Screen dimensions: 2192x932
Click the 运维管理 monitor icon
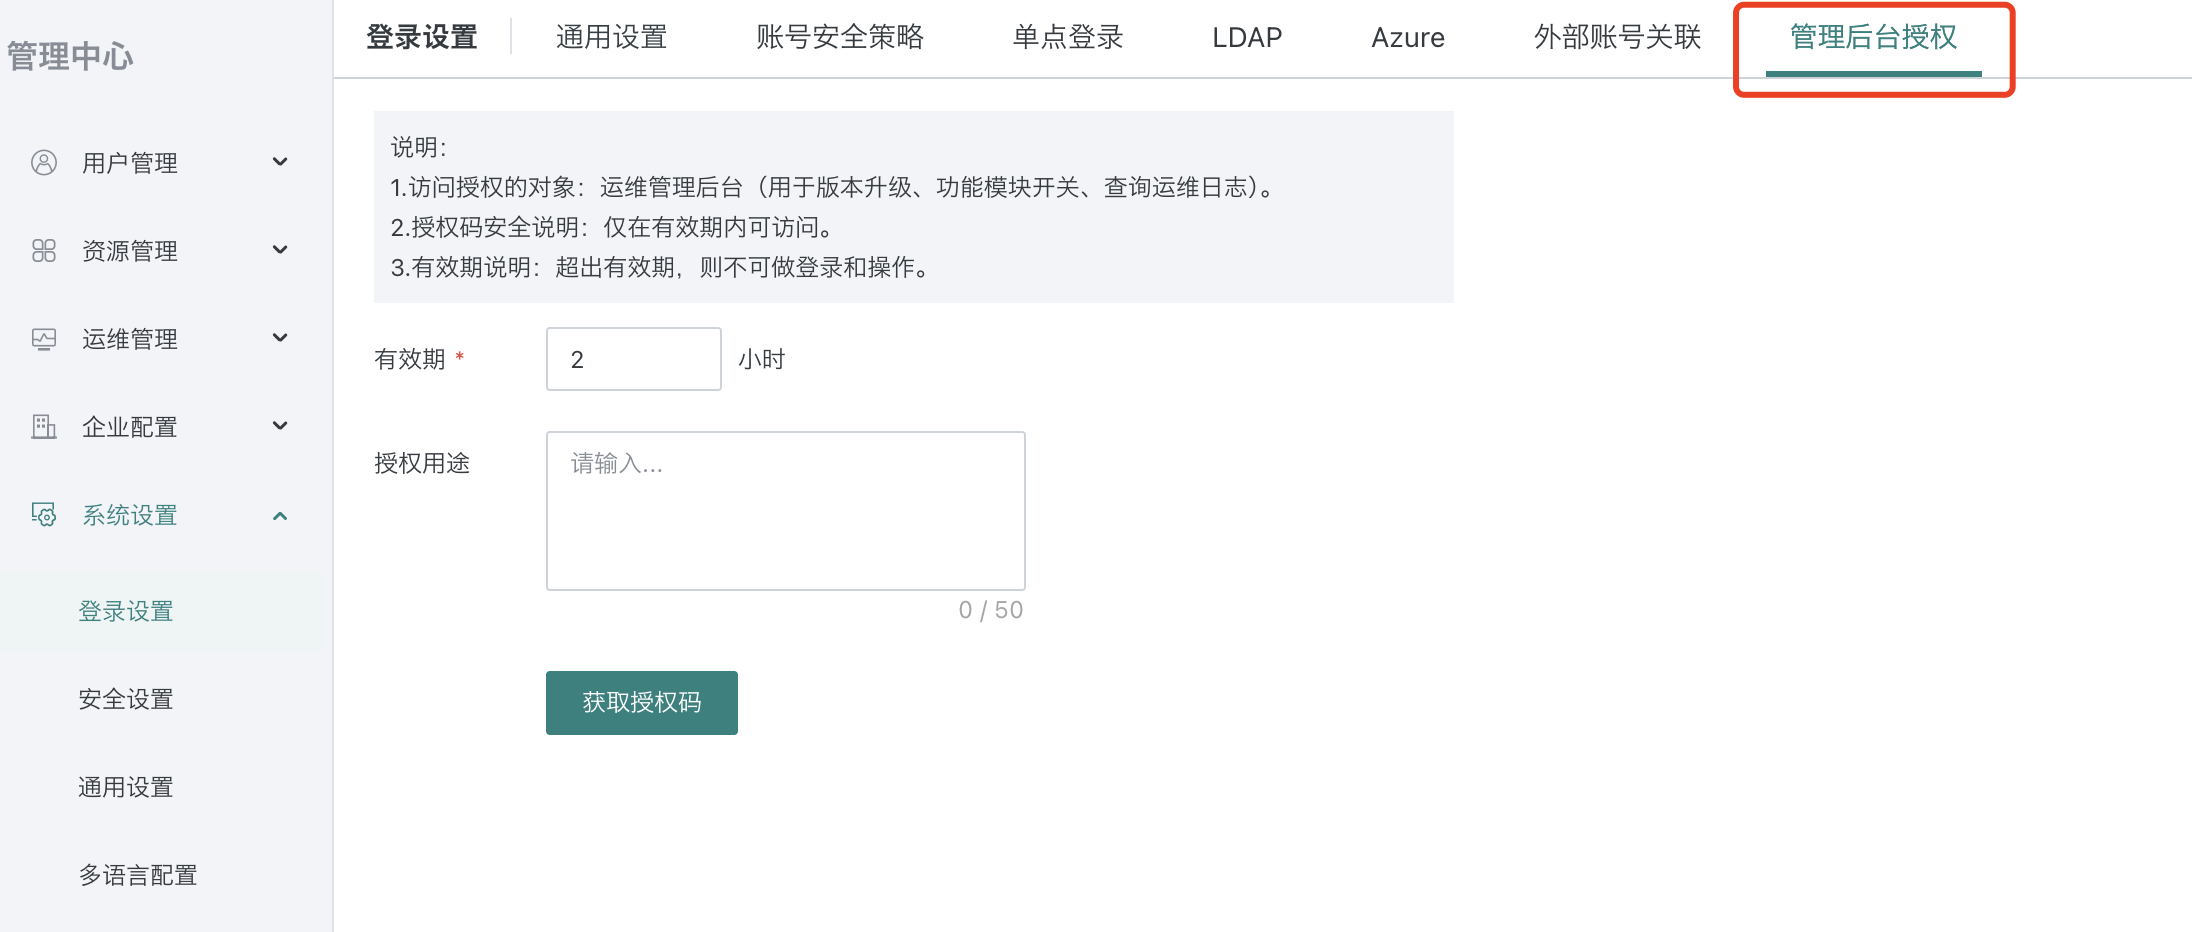[x=44, y=338]
